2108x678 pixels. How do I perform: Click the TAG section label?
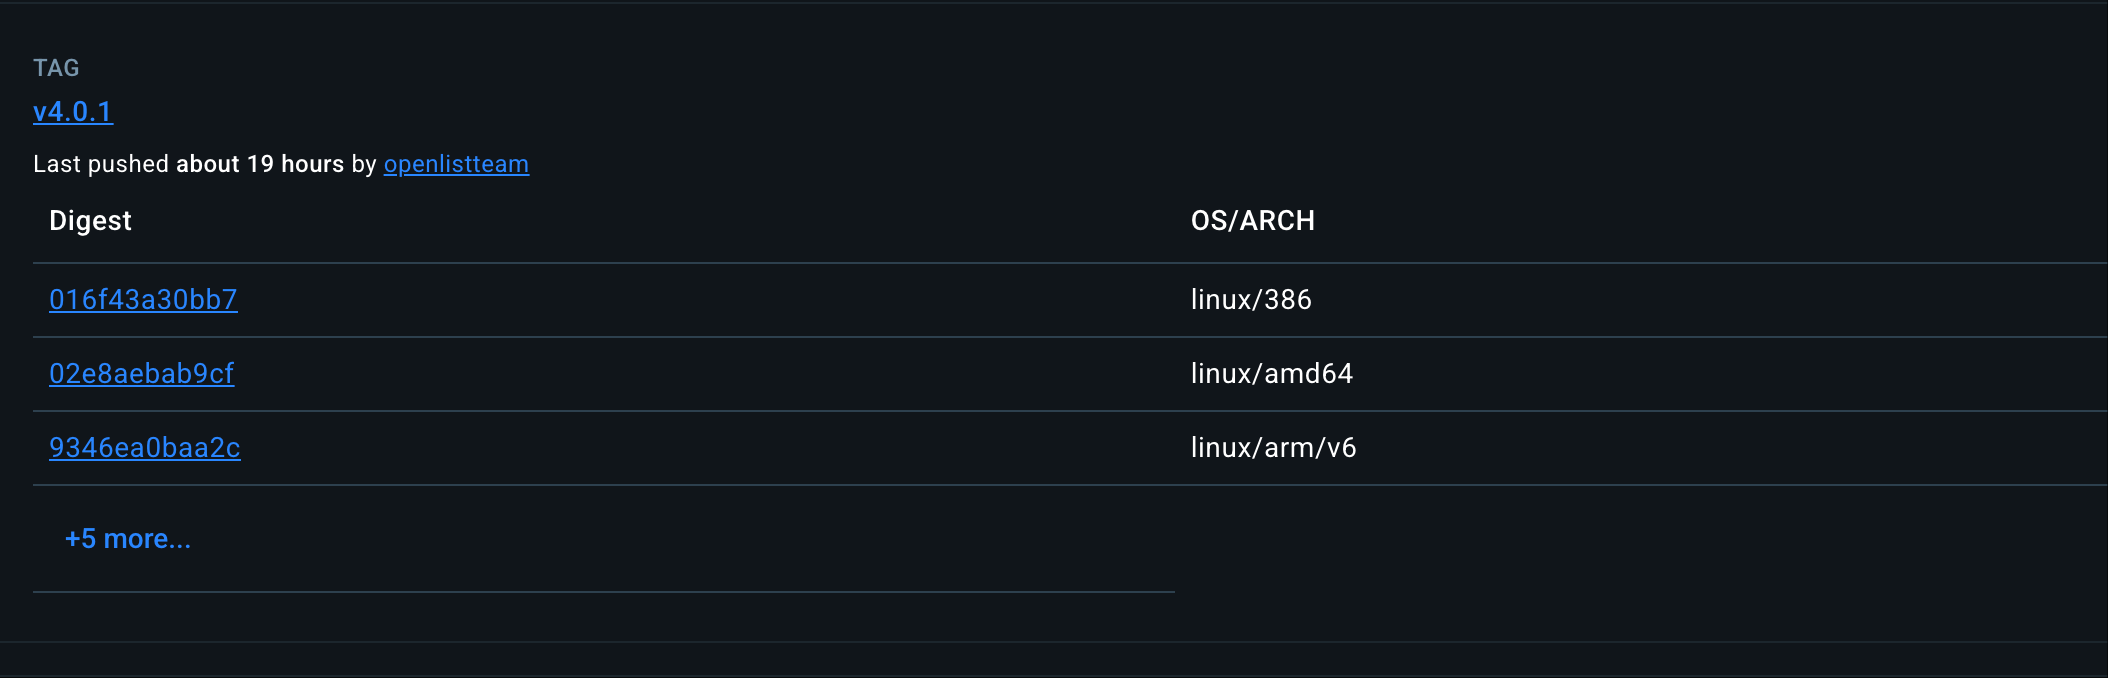tap(56, 68)
